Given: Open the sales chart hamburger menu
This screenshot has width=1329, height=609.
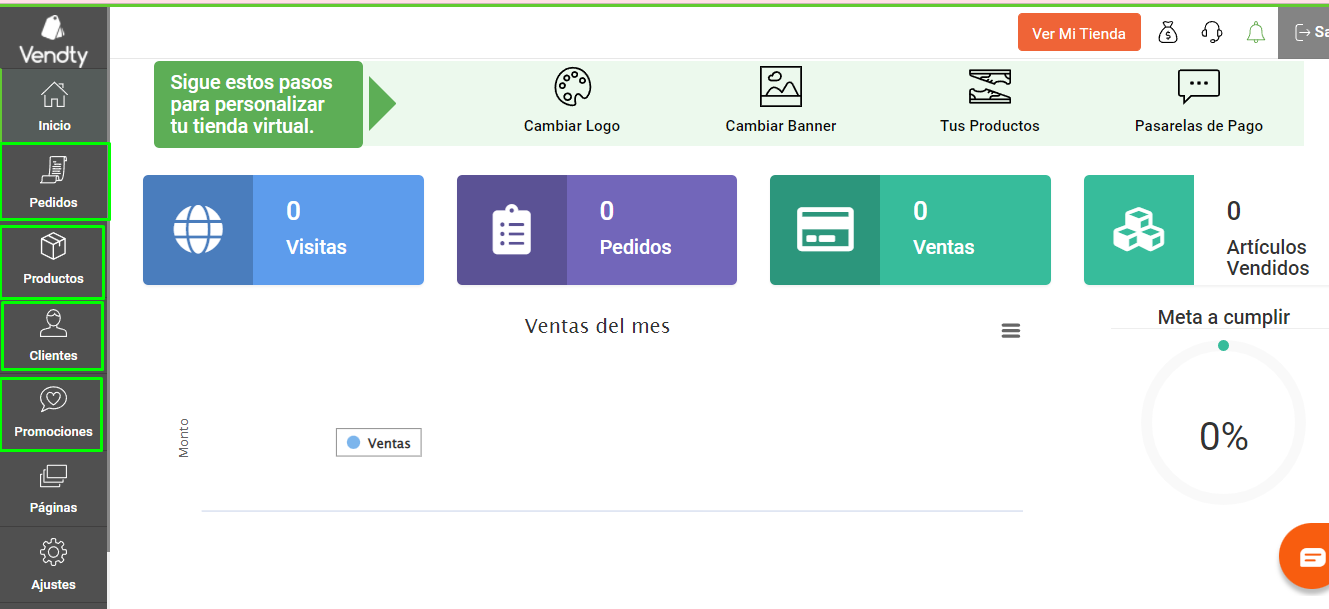Looking at the screenshot, I should [x=1011, y=330].
